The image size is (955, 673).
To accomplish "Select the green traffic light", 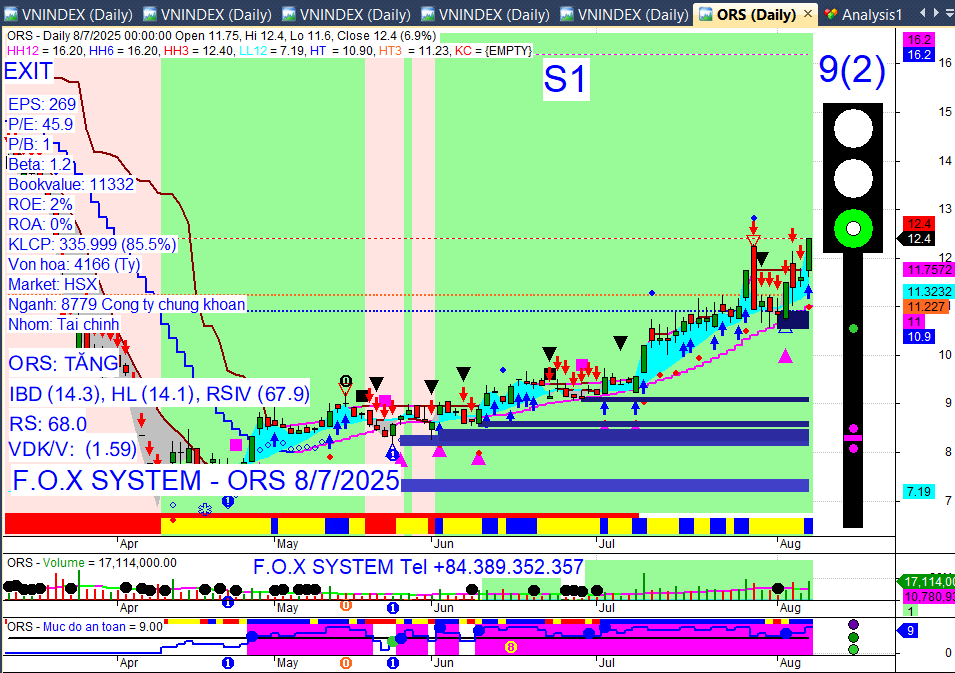I will coord(853,229).
